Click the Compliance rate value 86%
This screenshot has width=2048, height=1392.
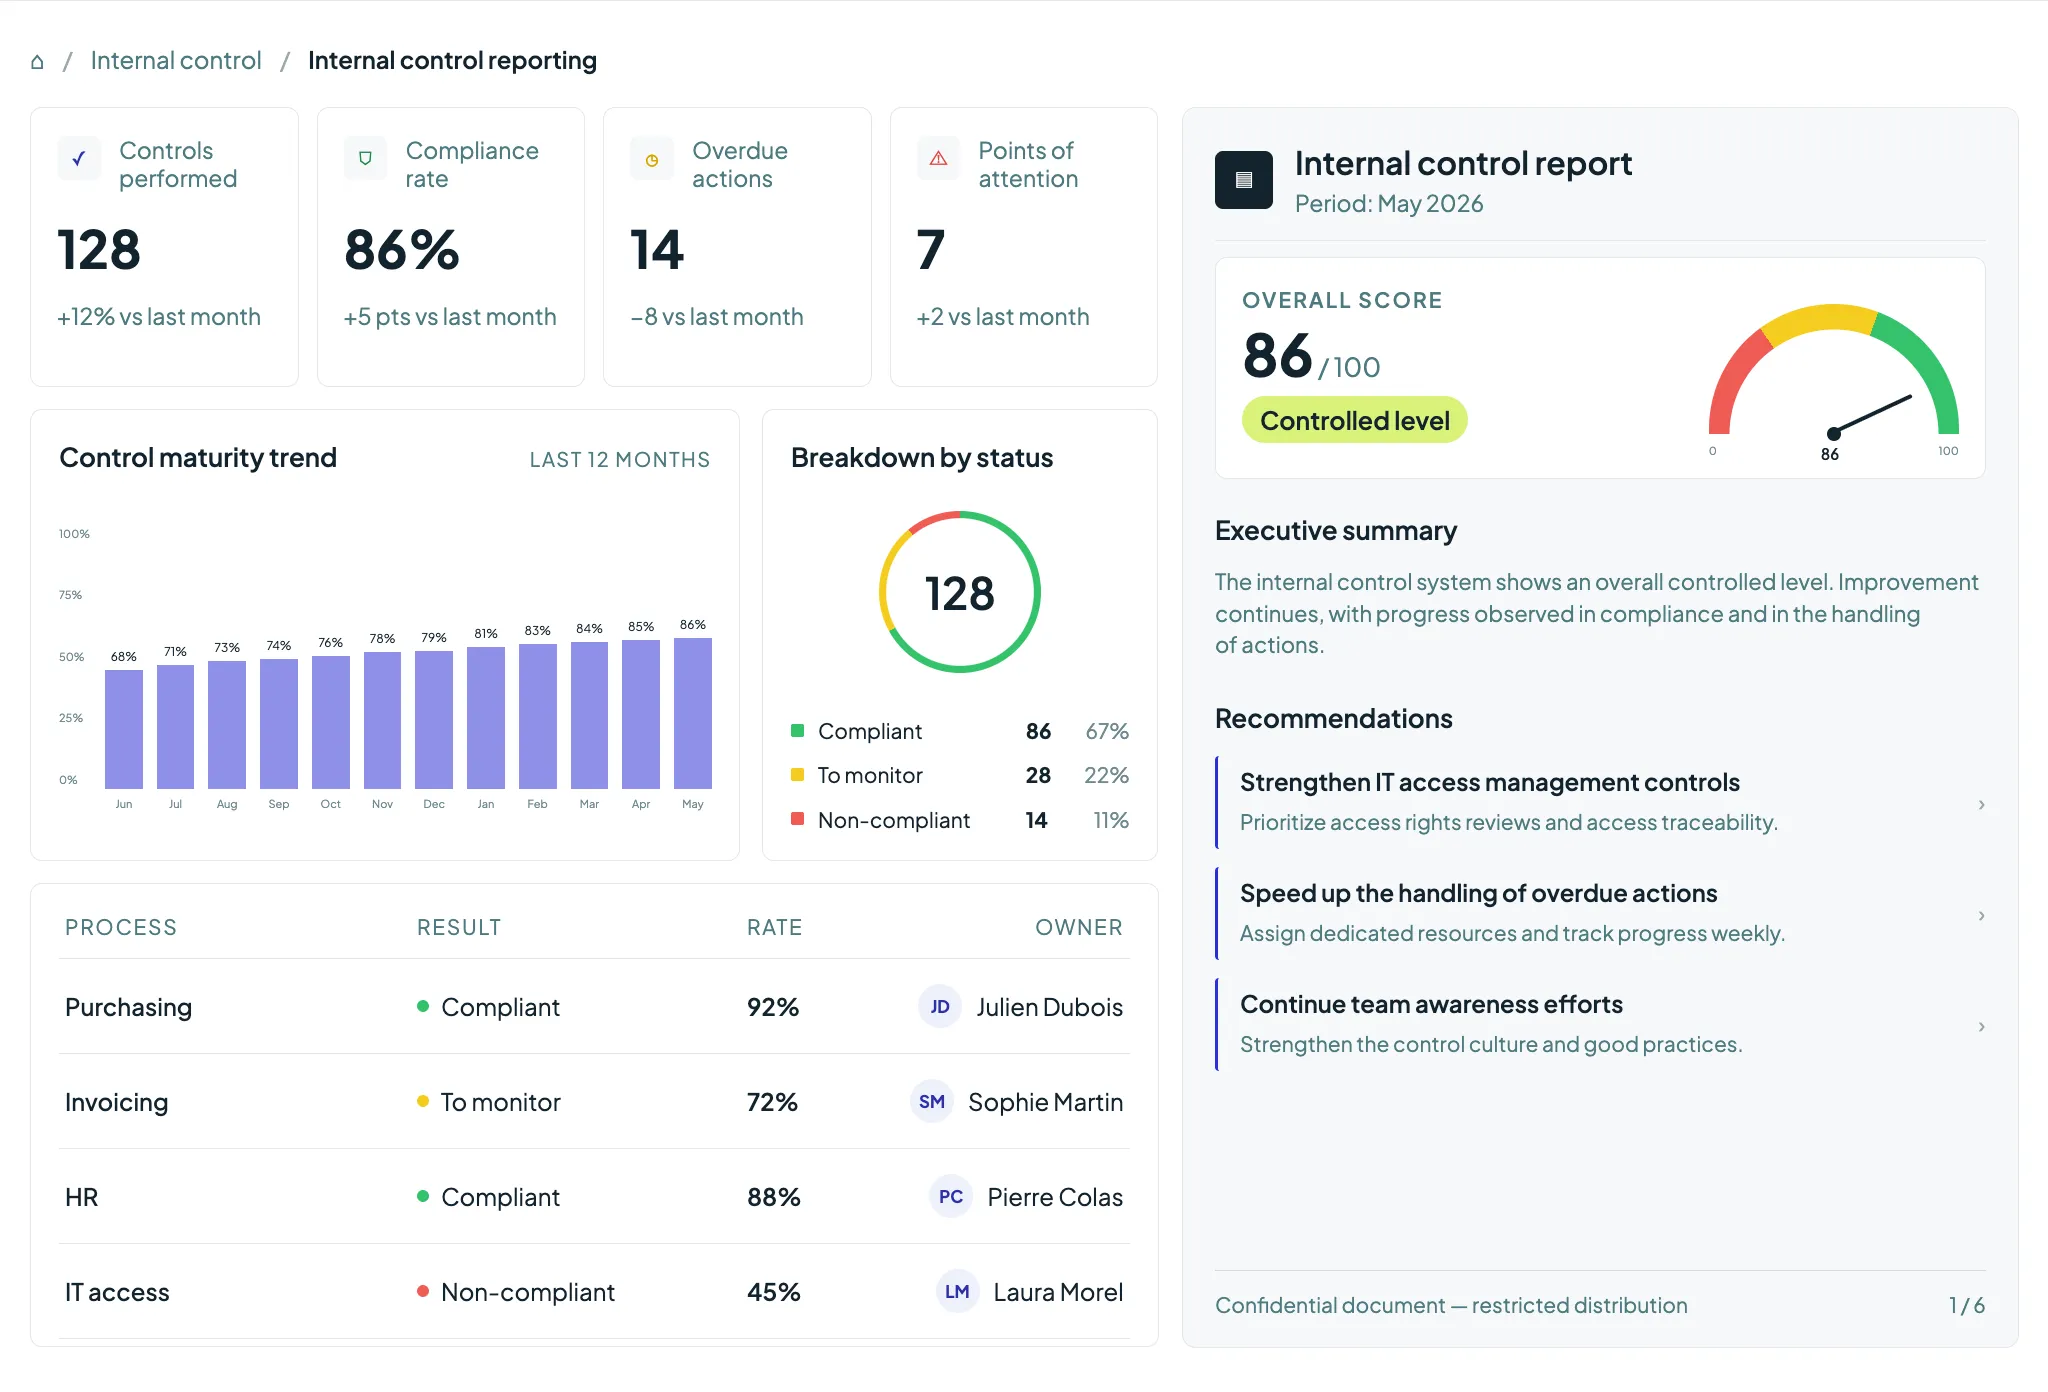tap(402, 250)
